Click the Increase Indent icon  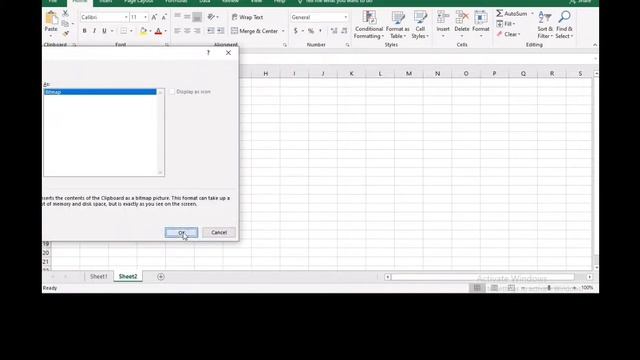tap(220, 31)
